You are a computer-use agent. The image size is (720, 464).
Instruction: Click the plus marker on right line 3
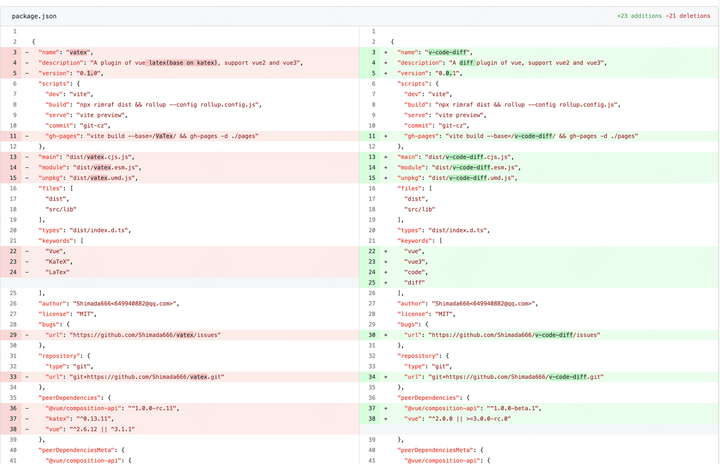point(386,51)
